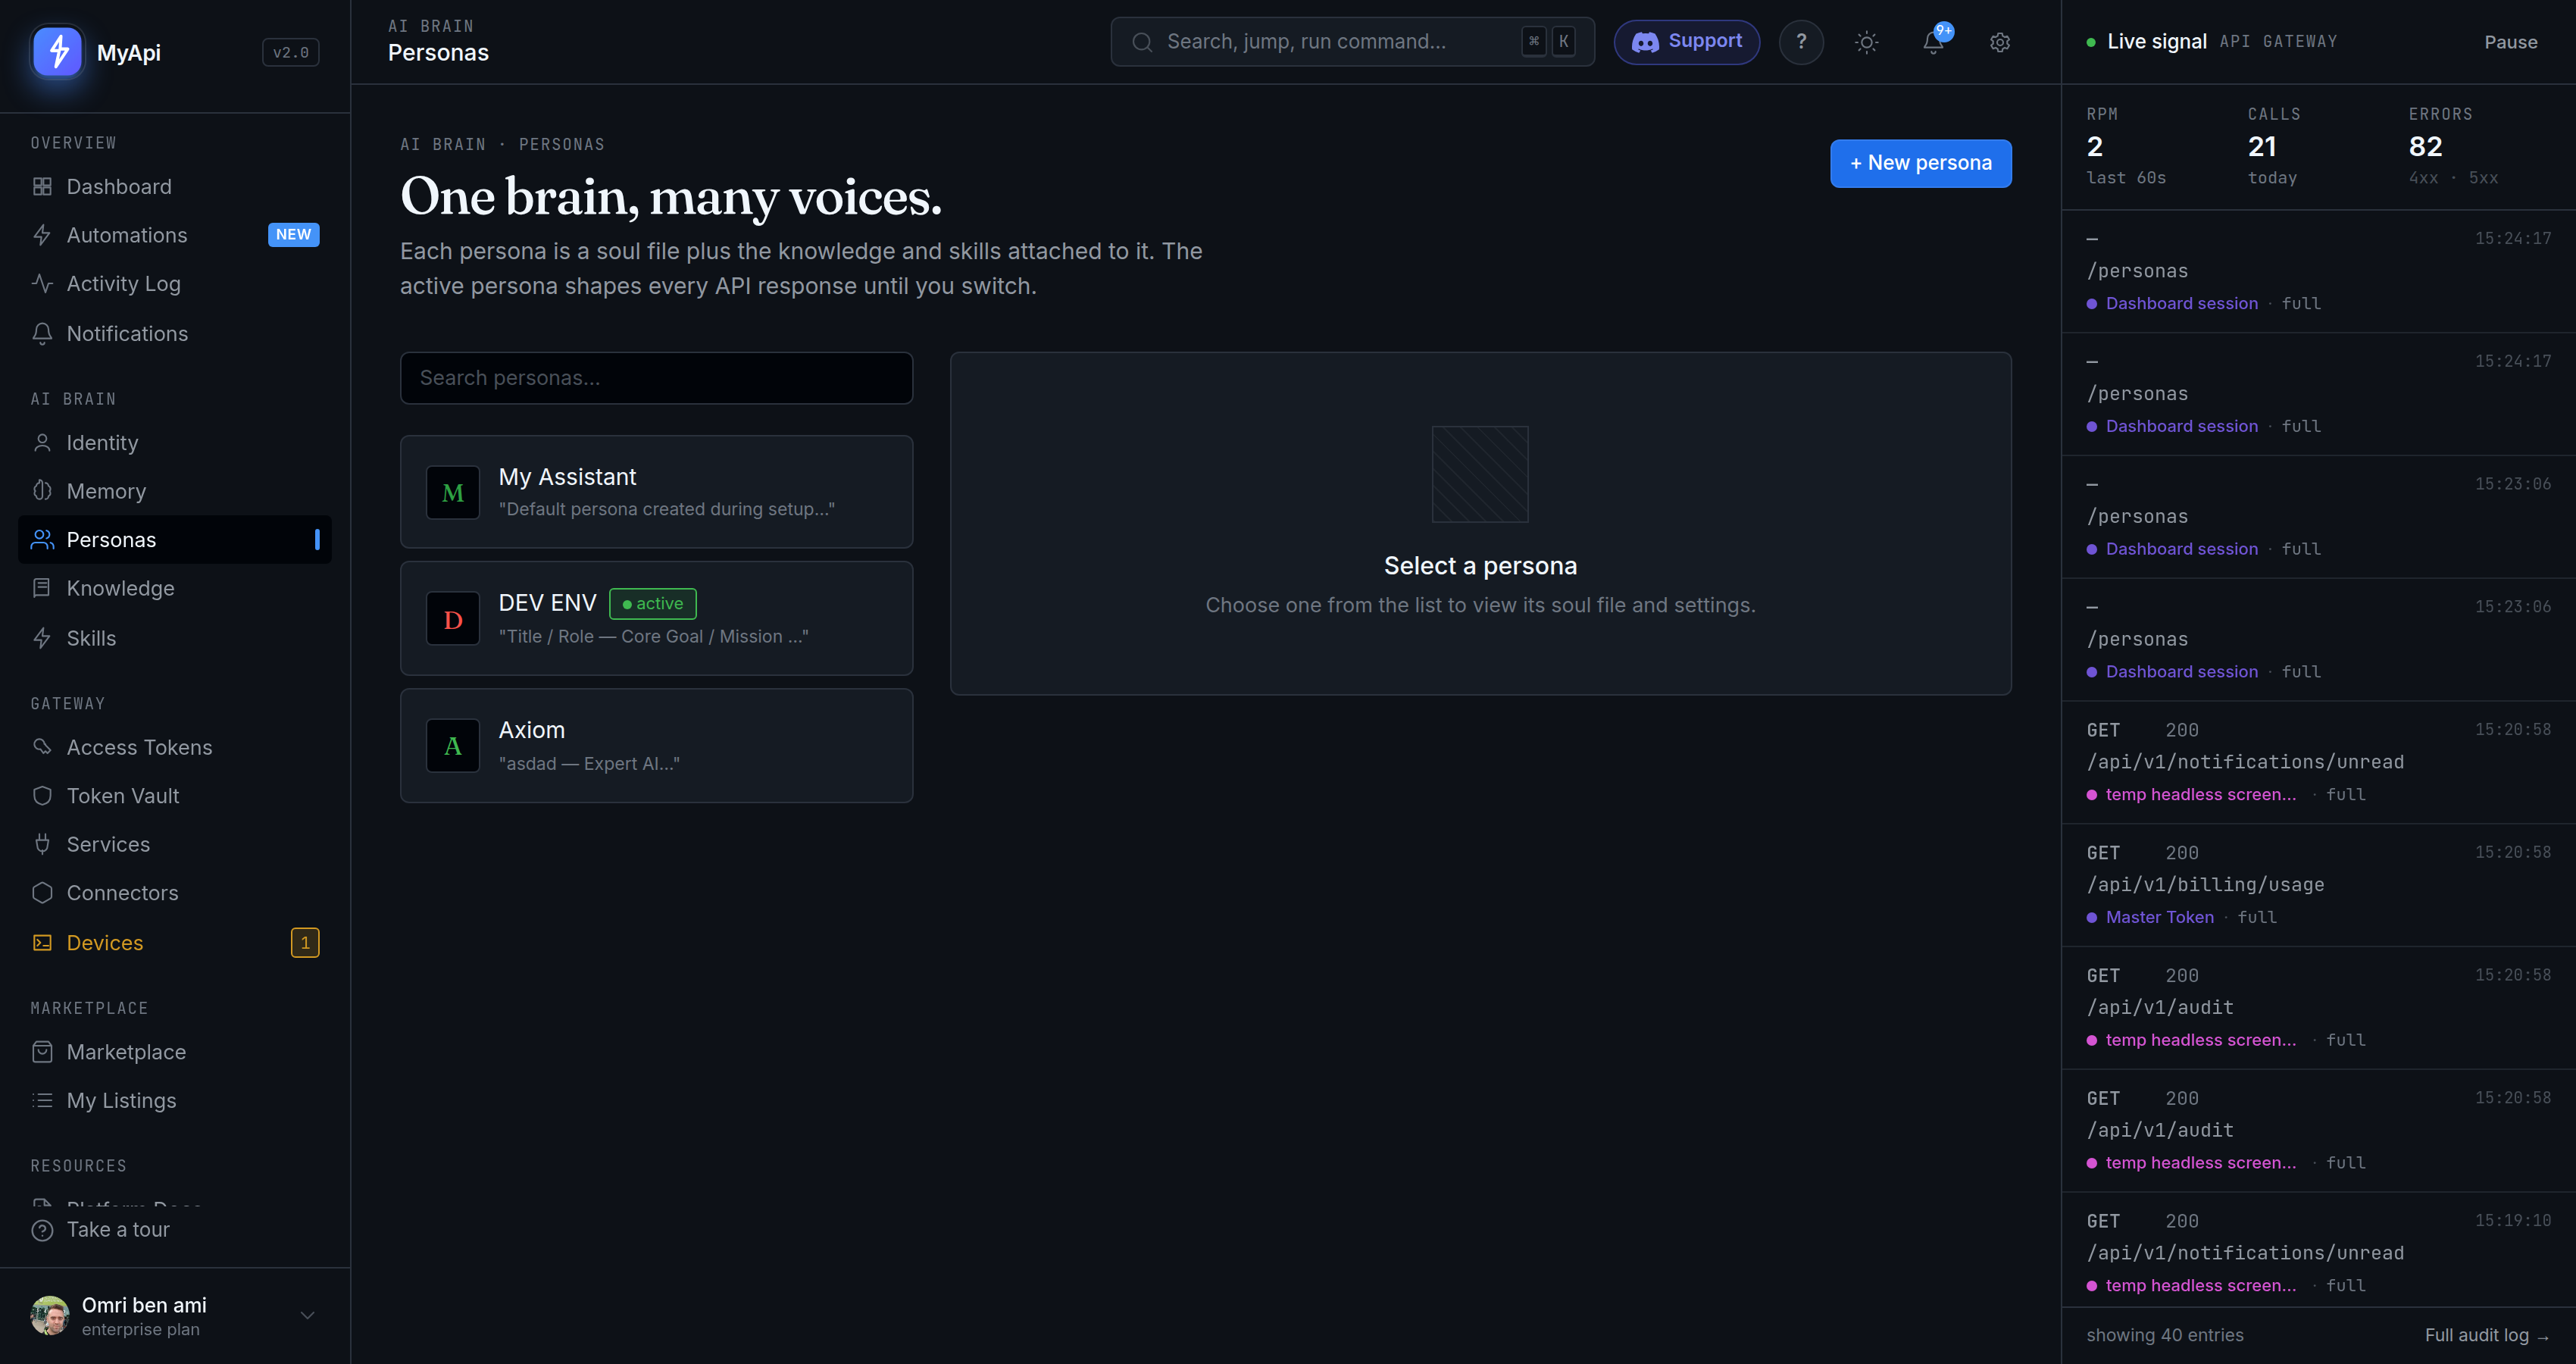Viewport: 2576px width, 1364px height.
Task: Click the user profile avatar photo
Action: (x=49, y=1316)
